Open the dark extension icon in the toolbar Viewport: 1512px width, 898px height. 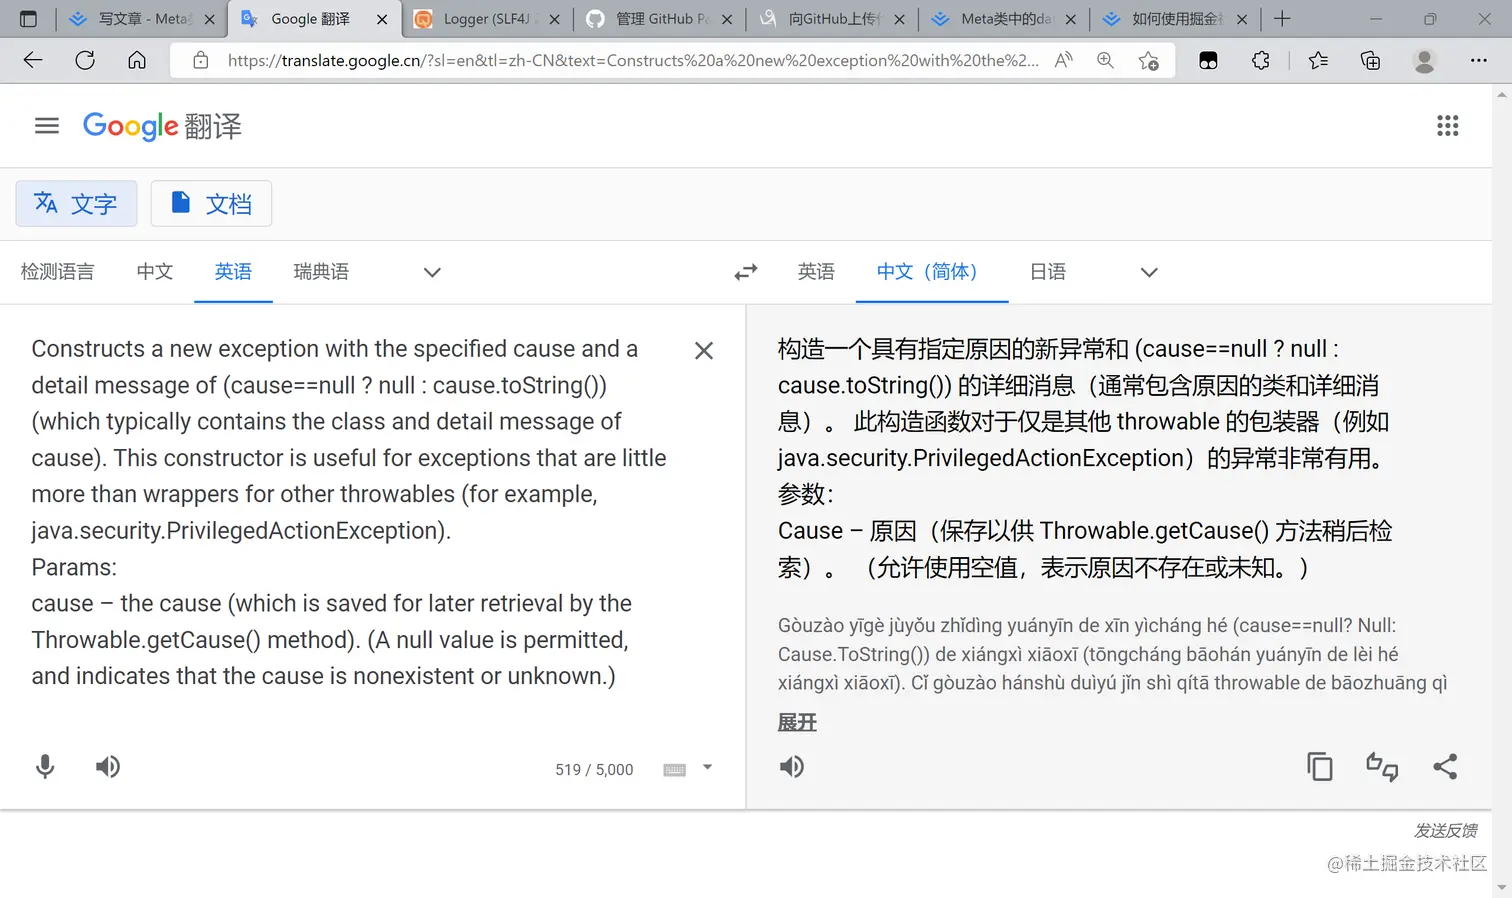1208,61
